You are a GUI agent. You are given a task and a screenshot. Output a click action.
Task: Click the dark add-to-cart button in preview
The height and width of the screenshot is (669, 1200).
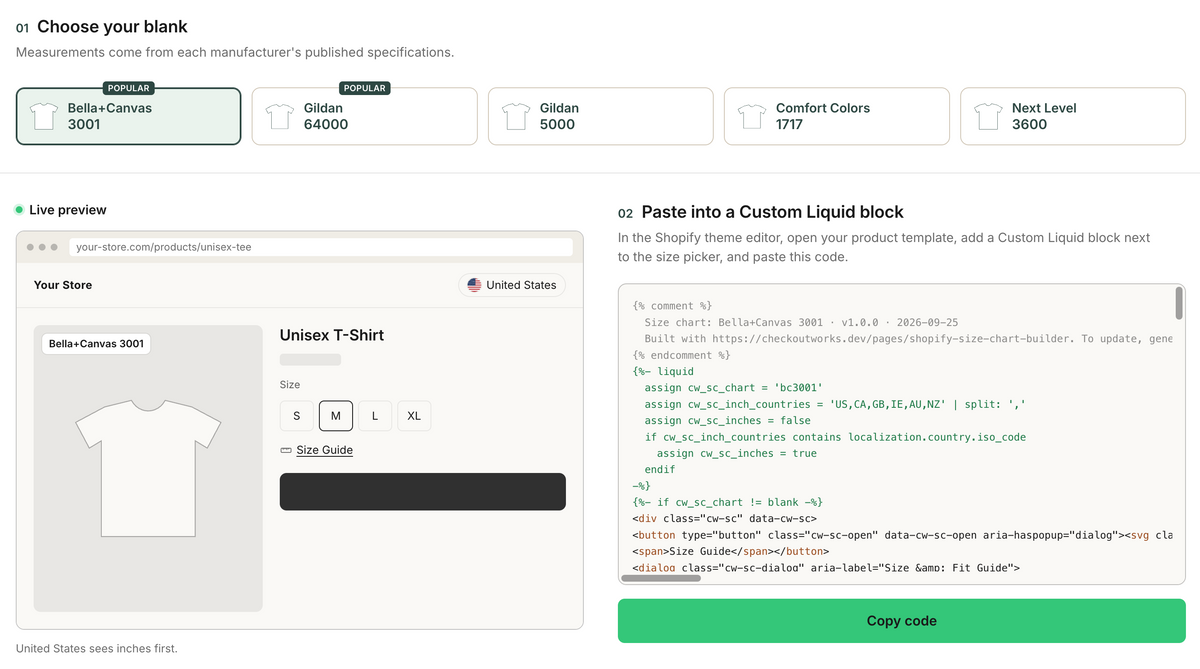[x=423, y=492]
